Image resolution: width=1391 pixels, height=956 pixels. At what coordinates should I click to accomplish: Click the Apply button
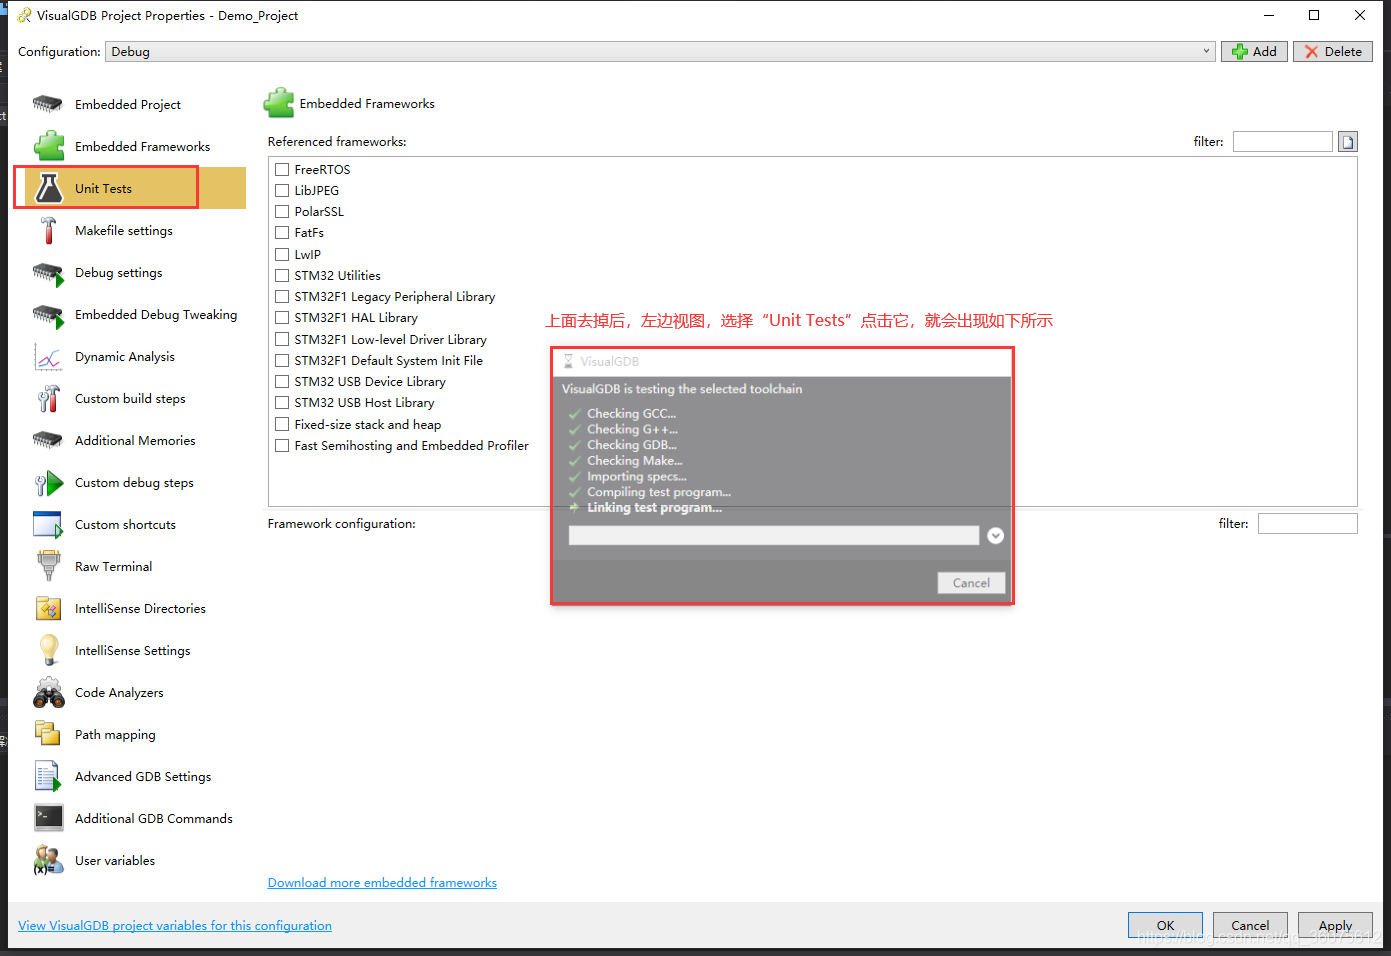(x=1335, y=925)
